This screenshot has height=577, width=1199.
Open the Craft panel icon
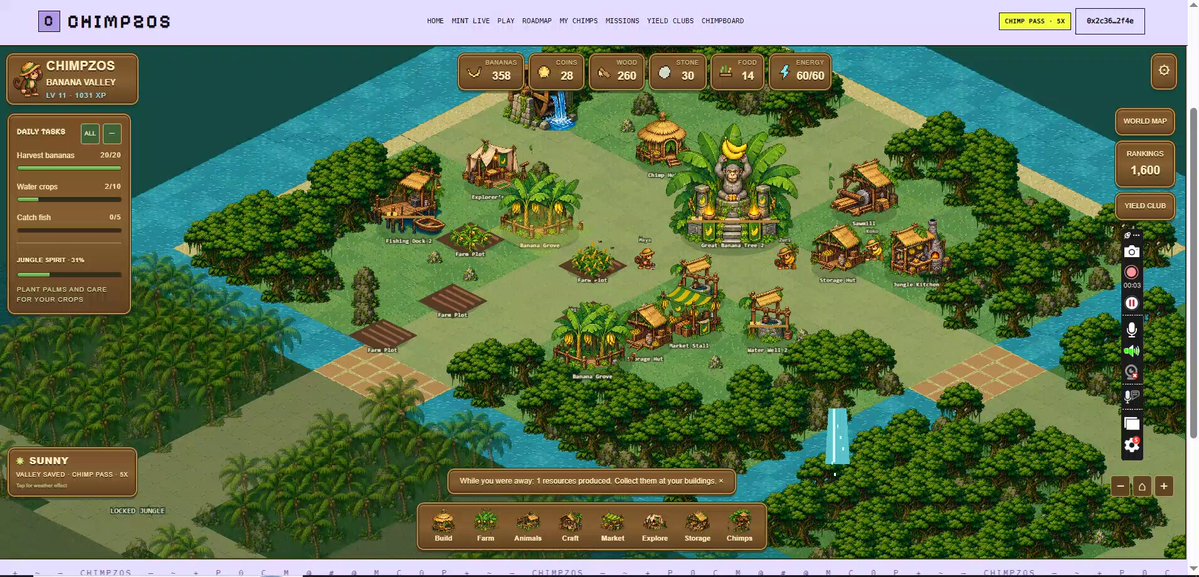570,526
